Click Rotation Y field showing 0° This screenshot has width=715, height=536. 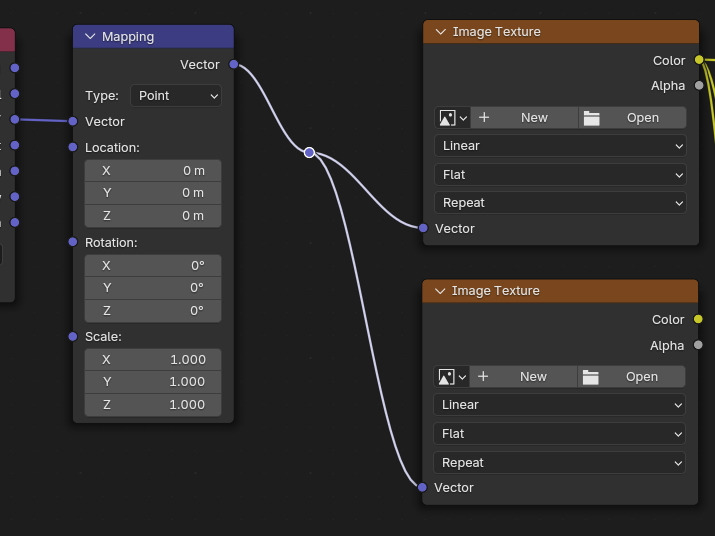tap(153, 288)
